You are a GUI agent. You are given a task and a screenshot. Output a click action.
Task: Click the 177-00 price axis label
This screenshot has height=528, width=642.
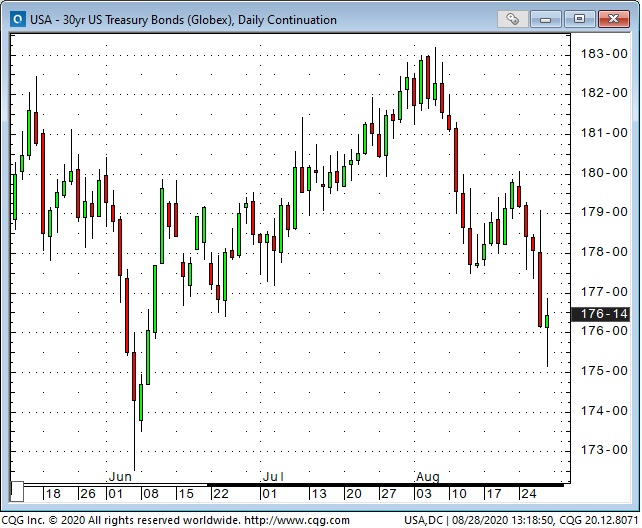coord(604,291)
